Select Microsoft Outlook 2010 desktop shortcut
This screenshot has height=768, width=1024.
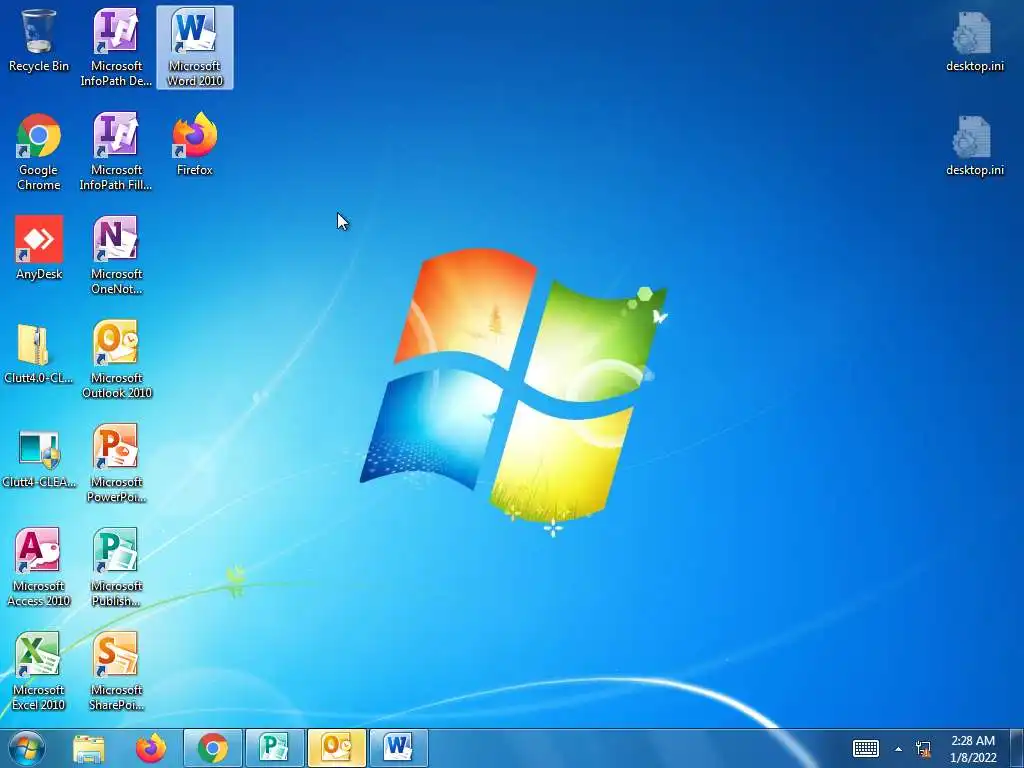tap(116, 359)
